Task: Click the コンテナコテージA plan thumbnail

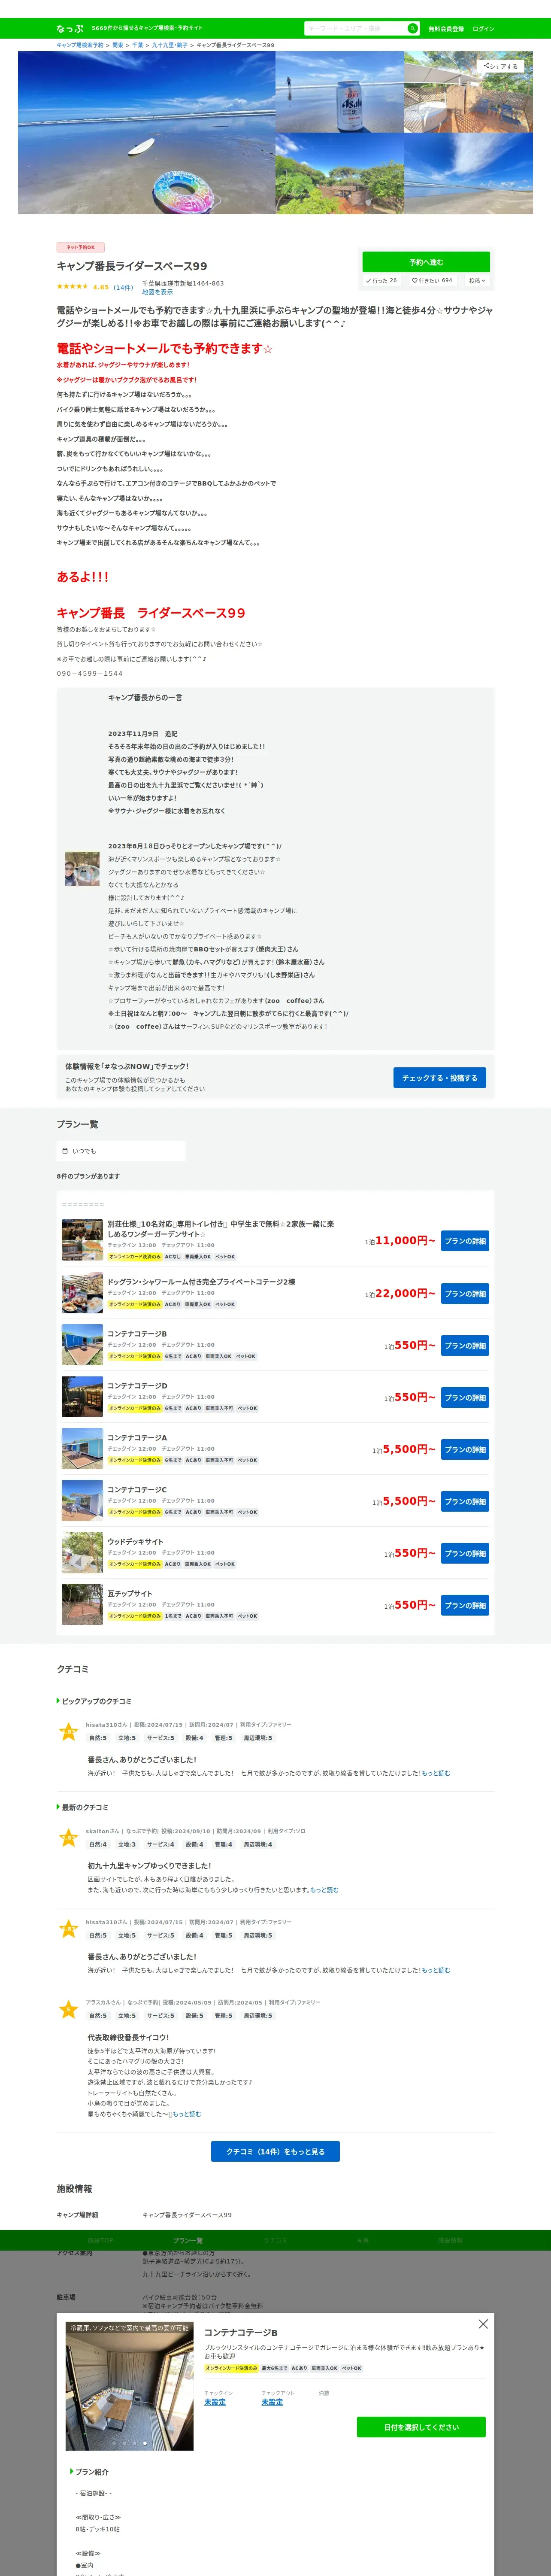Action: tap(82, 1449)
